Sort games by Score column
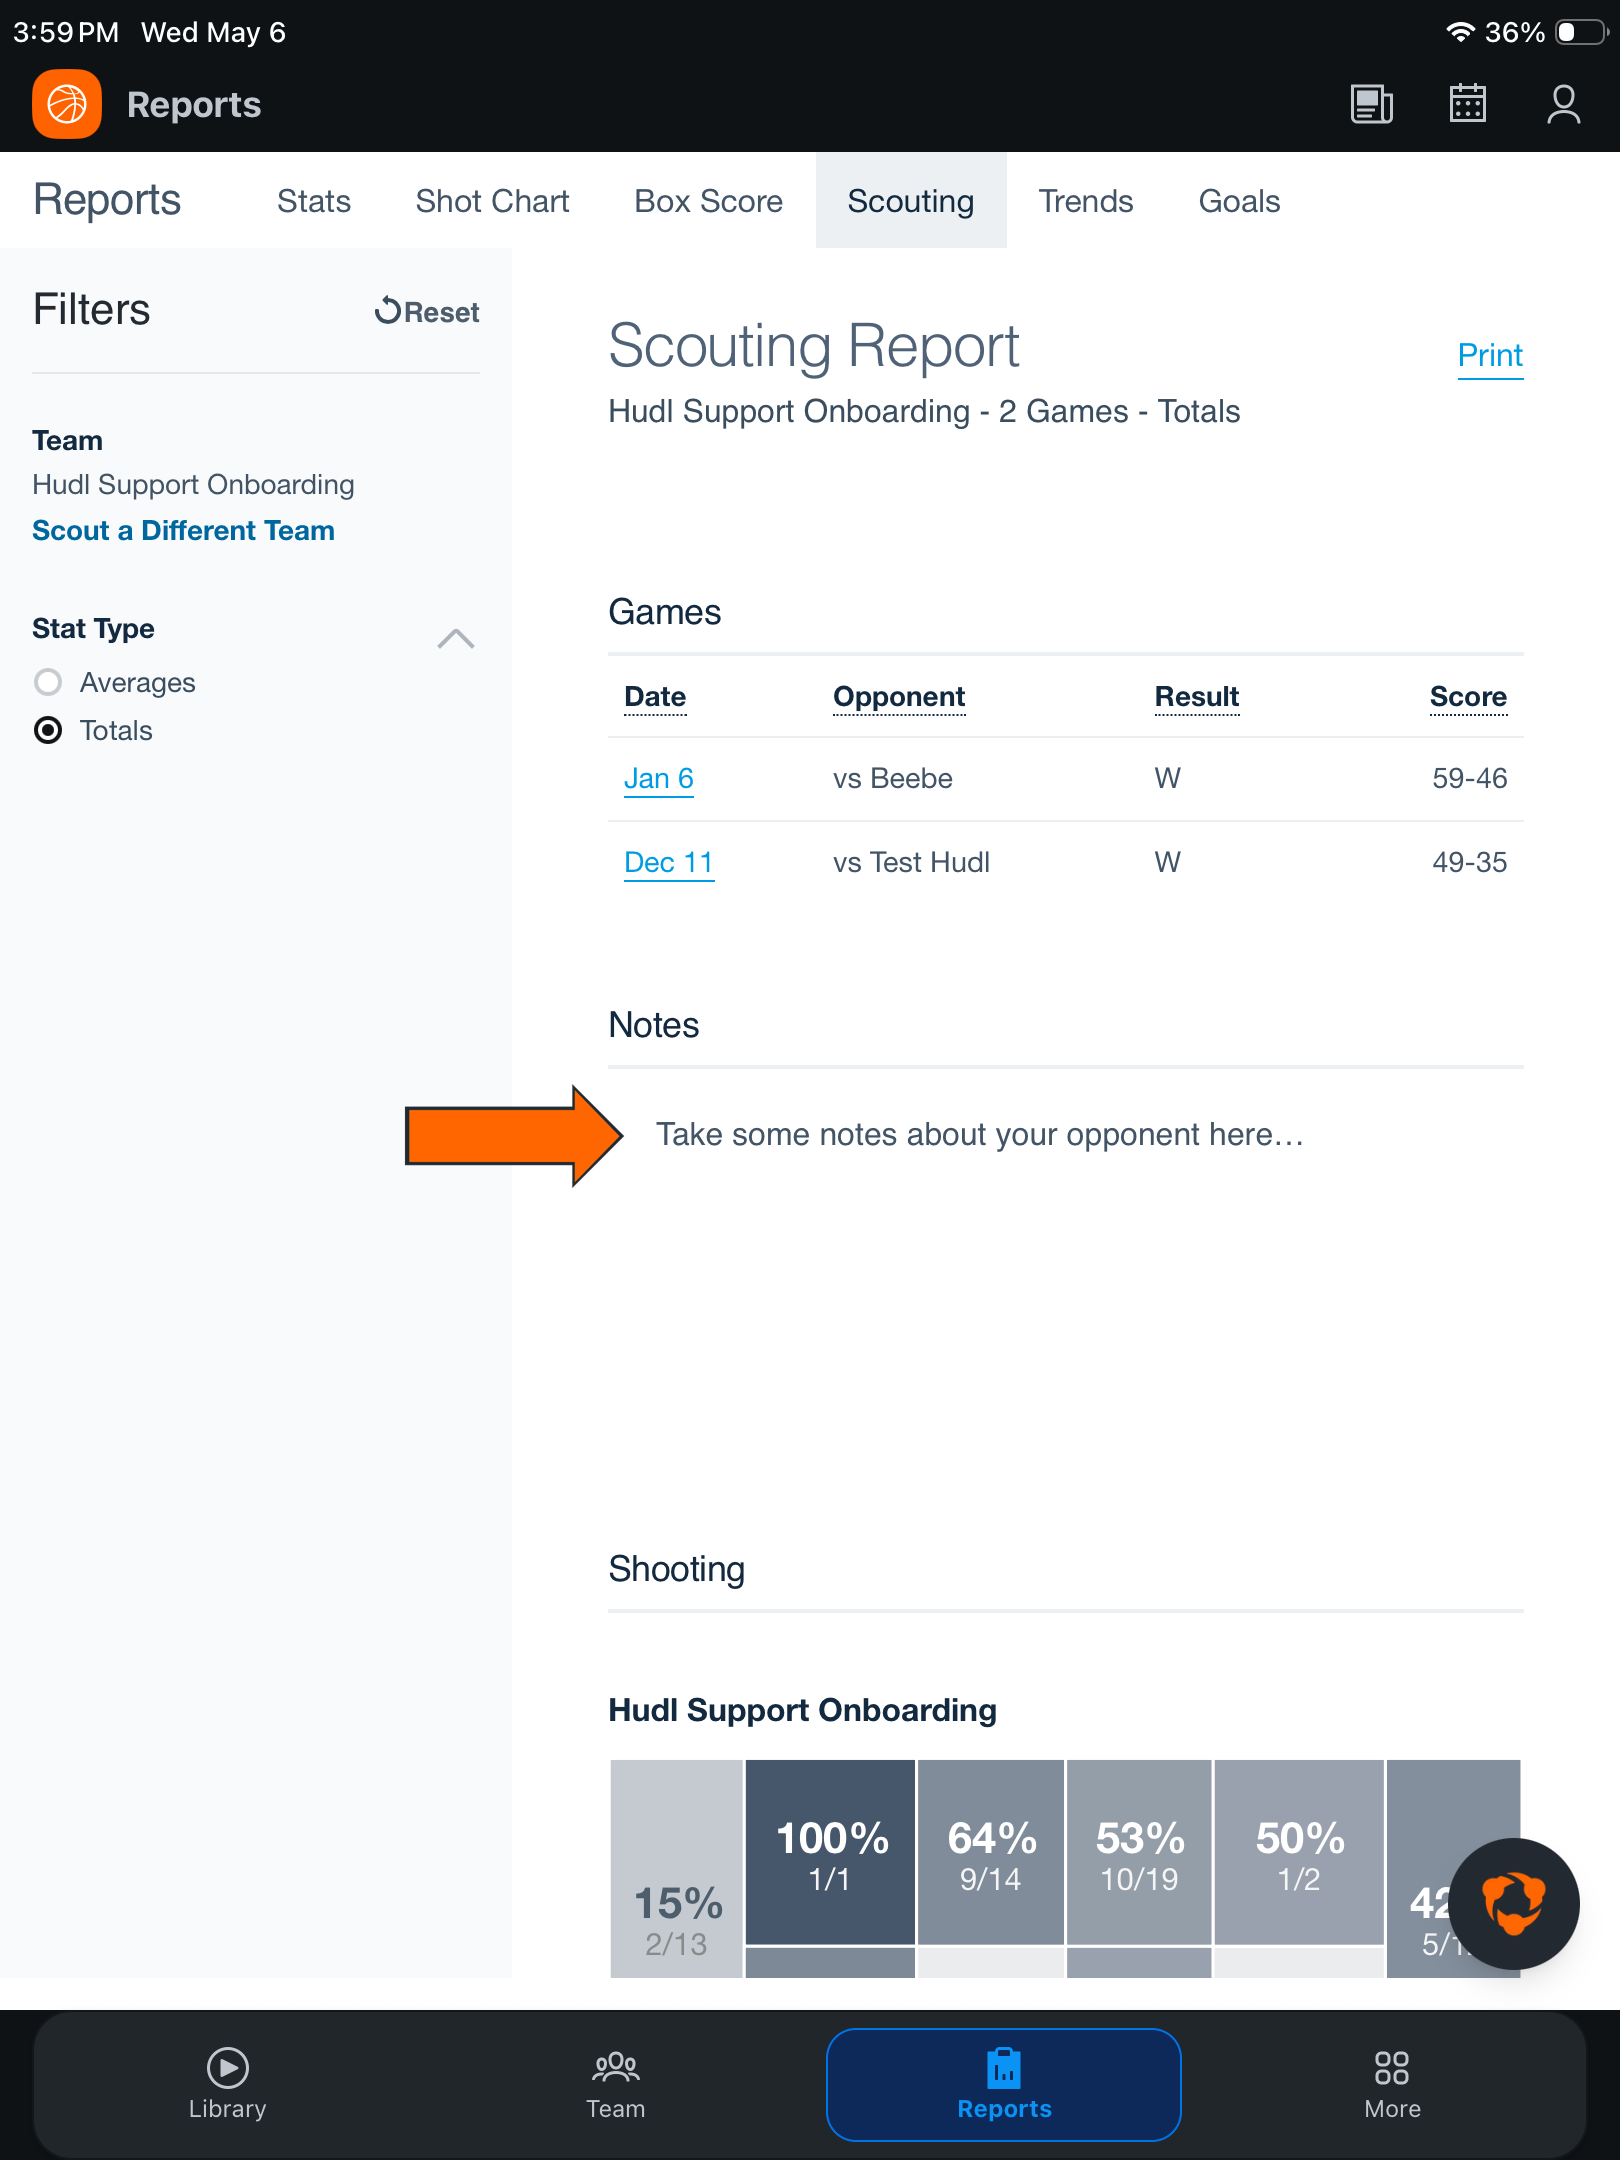 coord(1468,696)
